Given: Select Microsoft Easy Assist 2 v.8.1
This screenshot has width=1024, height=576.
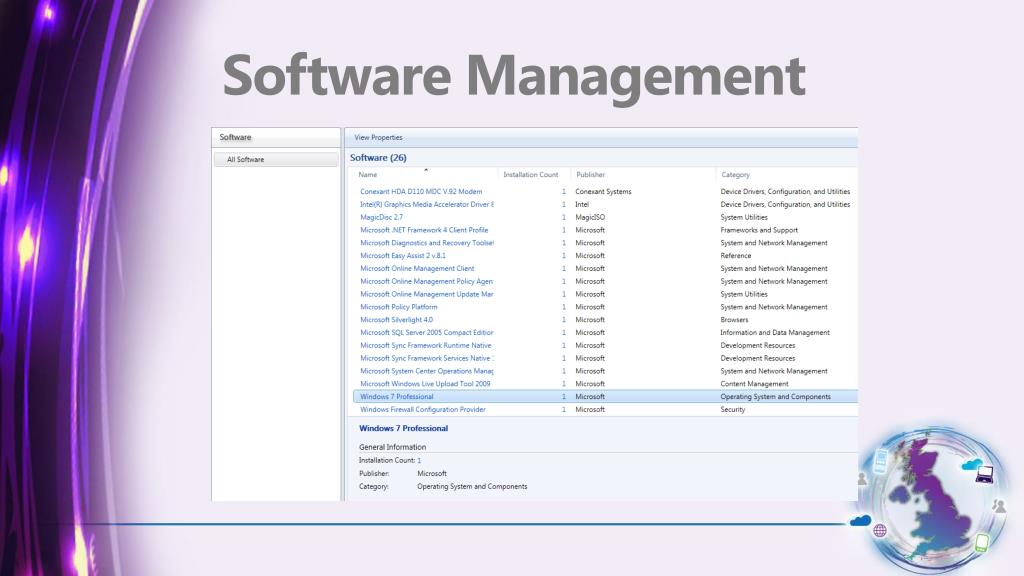Looking at the screenshot, I should click(403, 256).
